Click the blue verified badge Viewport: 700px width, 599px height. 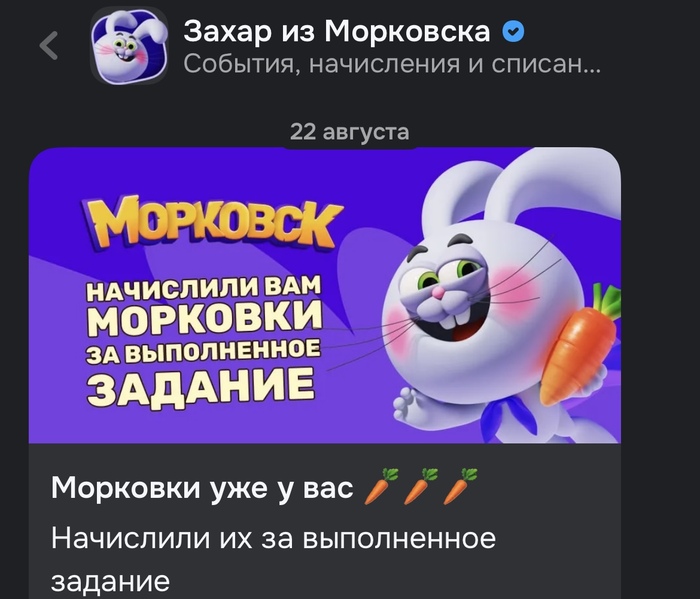(513, 32)
